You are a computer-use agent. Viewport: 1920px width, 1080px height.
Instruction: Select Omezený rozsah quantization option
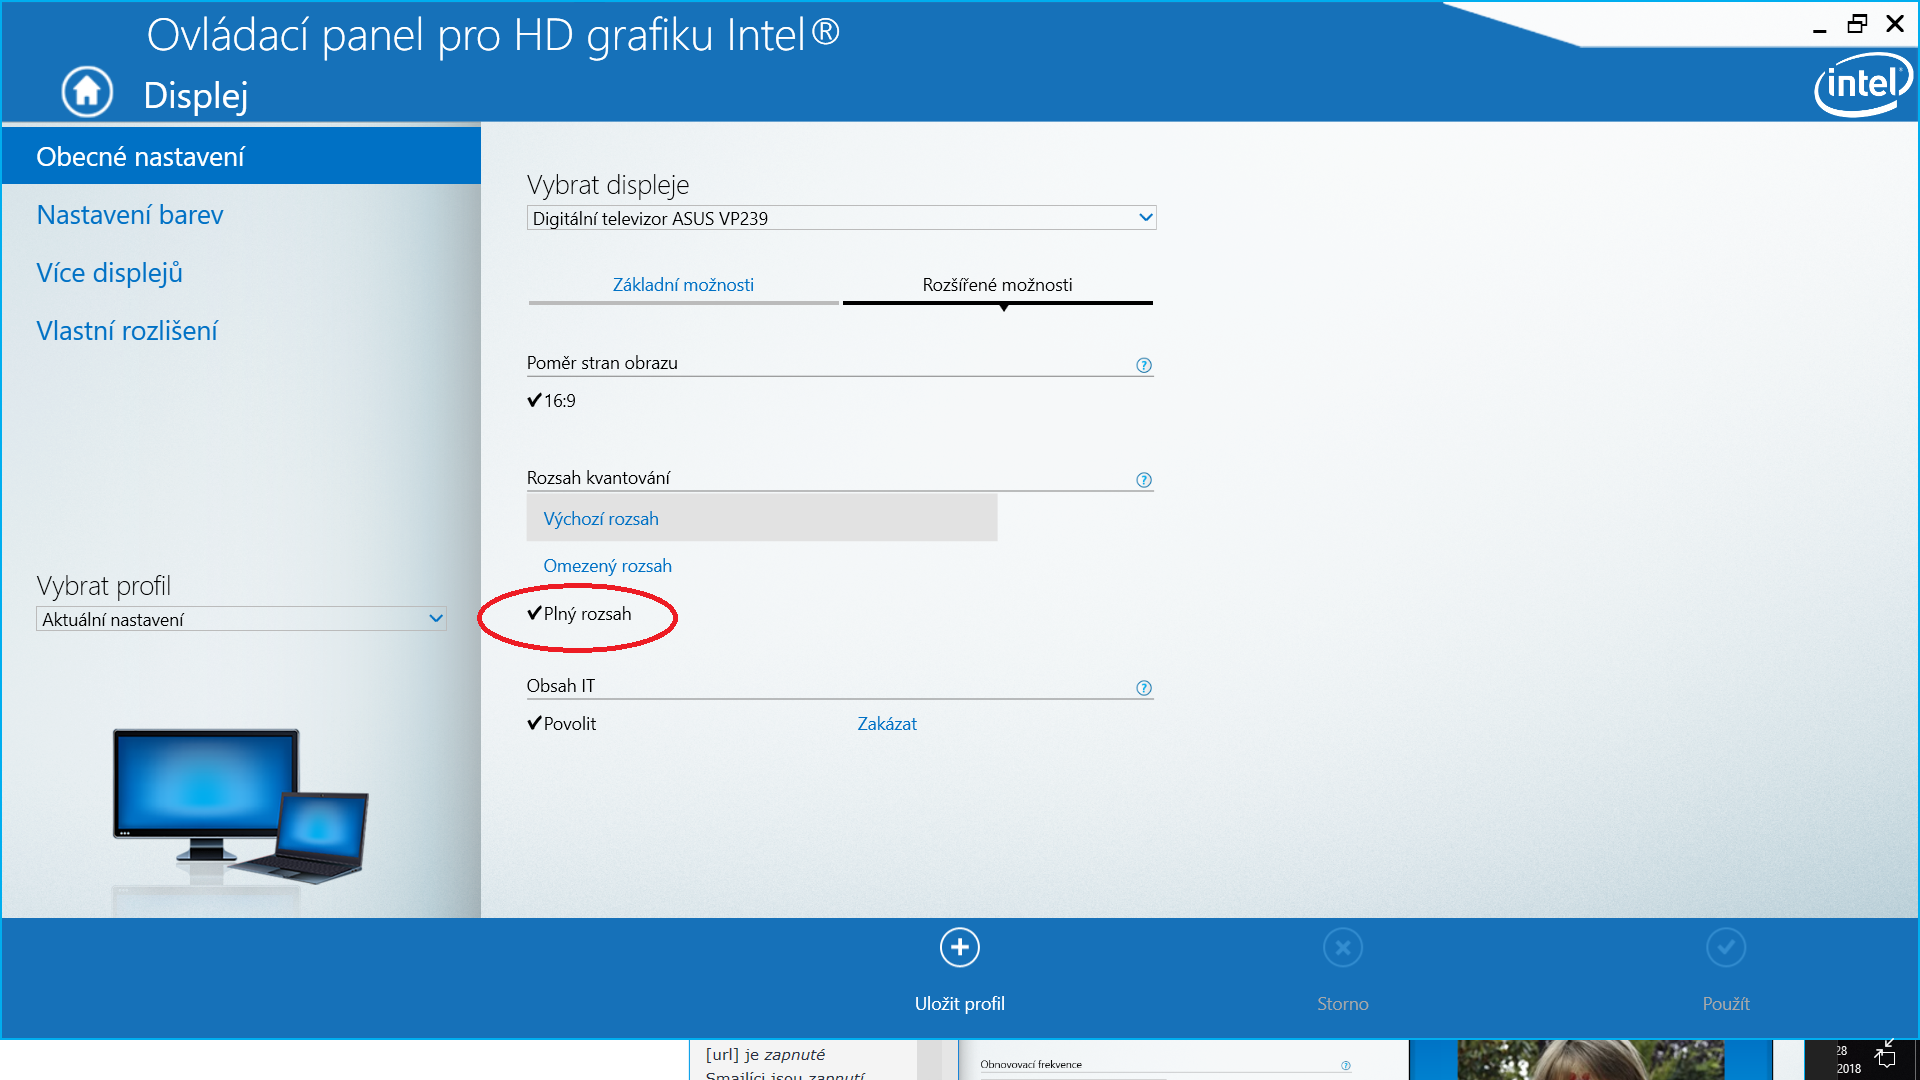(x=607, y=566)
